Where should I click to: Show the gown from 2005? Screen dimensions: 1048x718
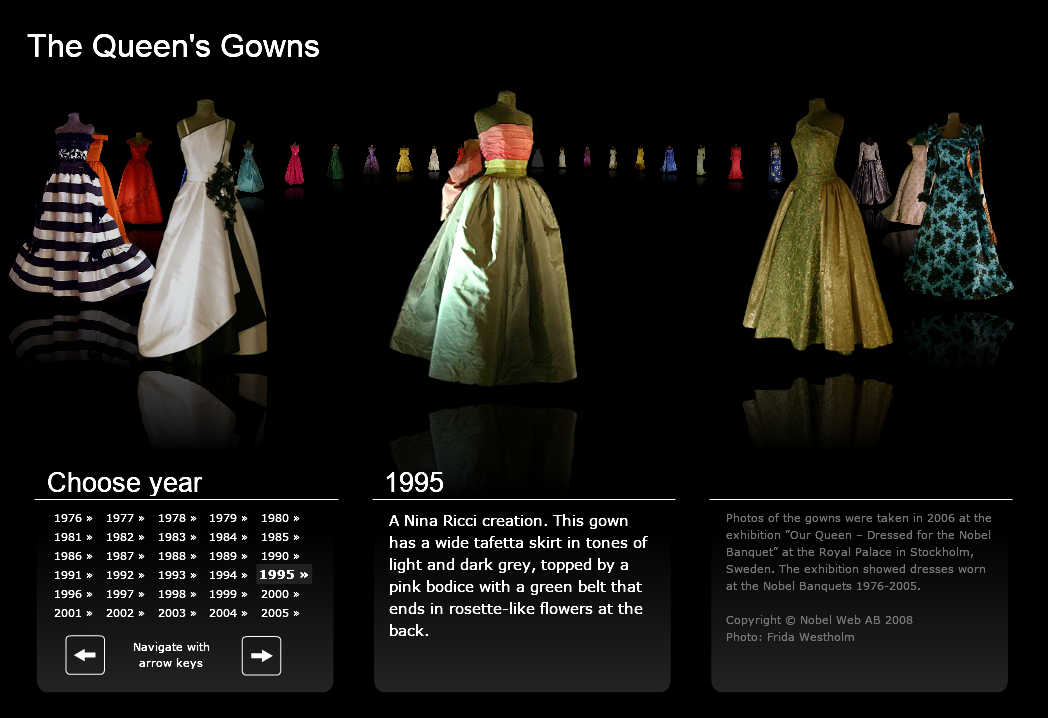point(280,613)
